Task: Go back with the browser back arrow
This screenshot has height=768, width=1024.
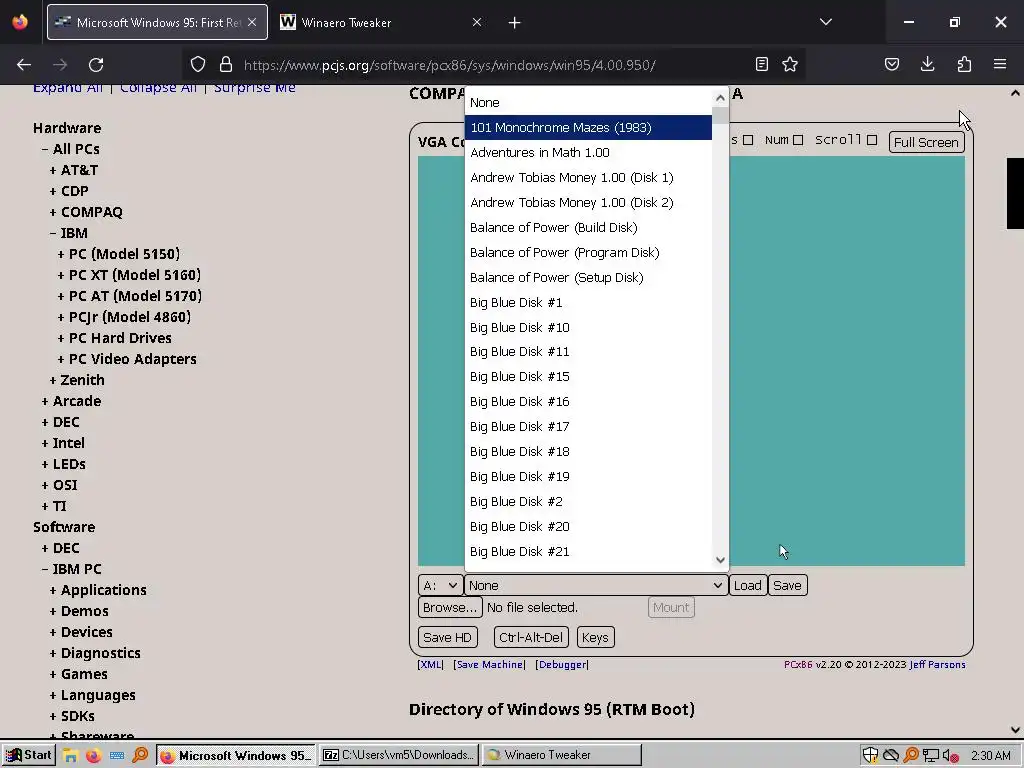Action: [x=24, y=65]
